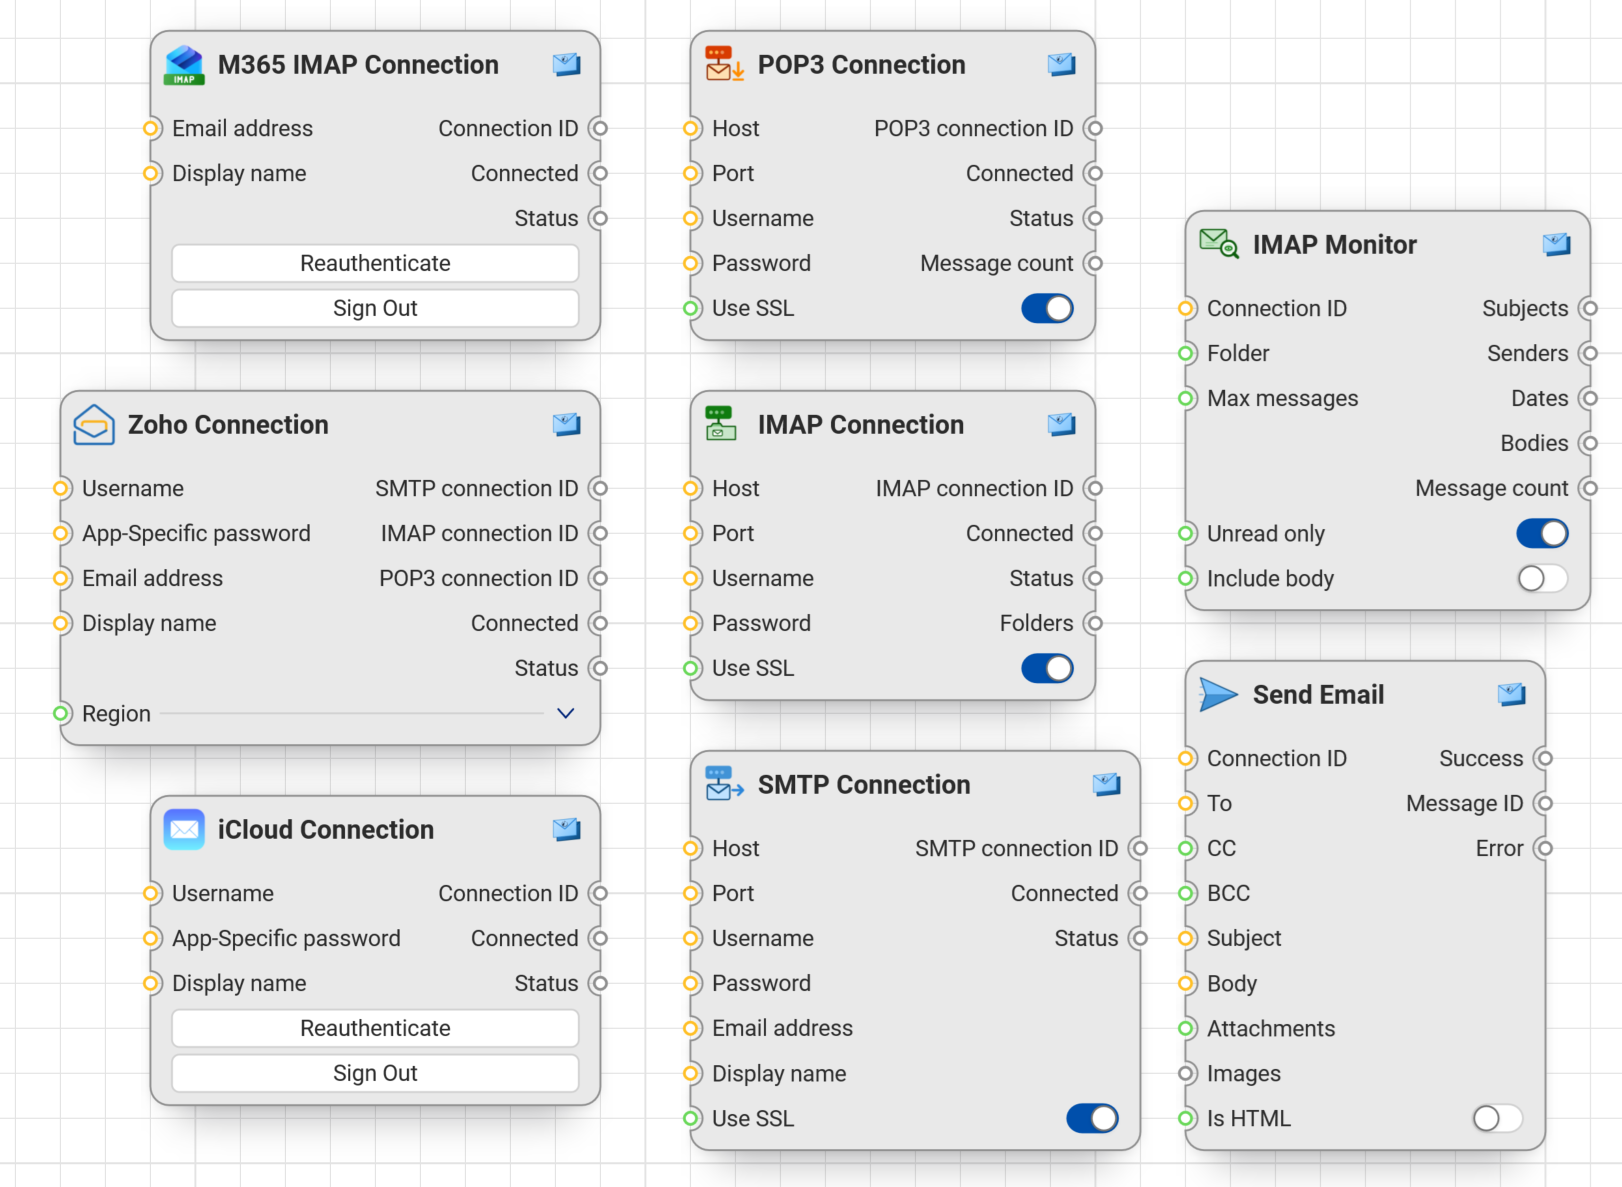This screenshot has width=1622, height=1187.
Task: Click the Display name input port on SMTP Connection
Action: pos(691,1073)
